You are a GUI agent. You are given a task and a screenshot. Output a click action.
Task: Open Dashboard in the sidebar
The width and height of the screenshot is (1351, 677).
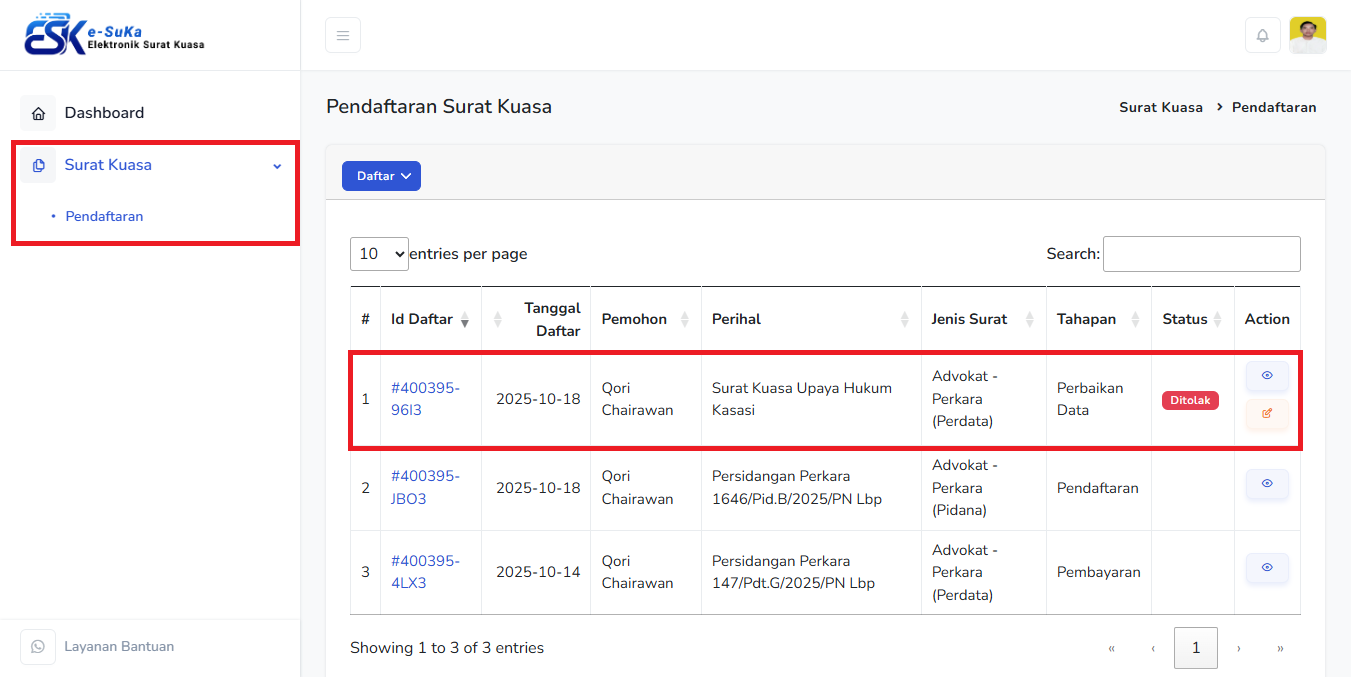104,113
